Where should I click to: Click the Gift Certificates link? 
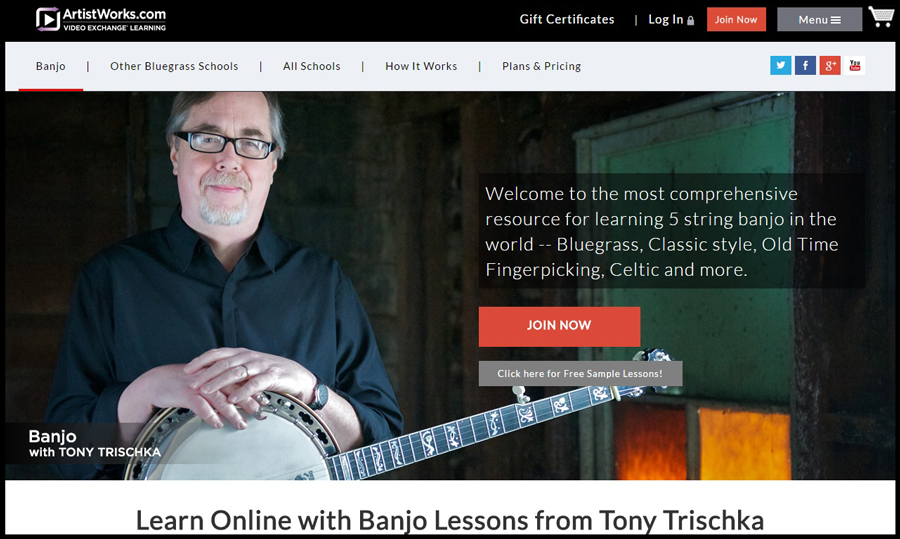click(567, 20)
